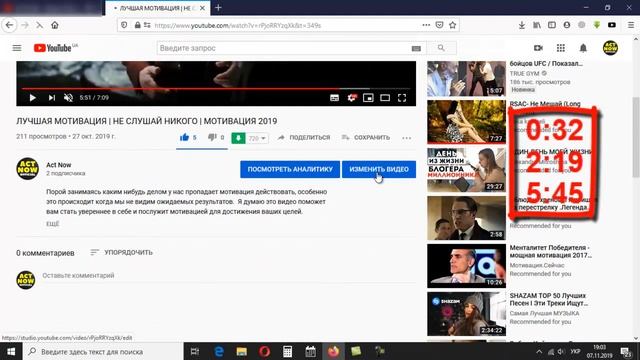Viewport: 640px width, 360px height.
Task: Click ПОСМОТРЕТЬ АНАЛИТИКУ button
Action: [290, 169]
